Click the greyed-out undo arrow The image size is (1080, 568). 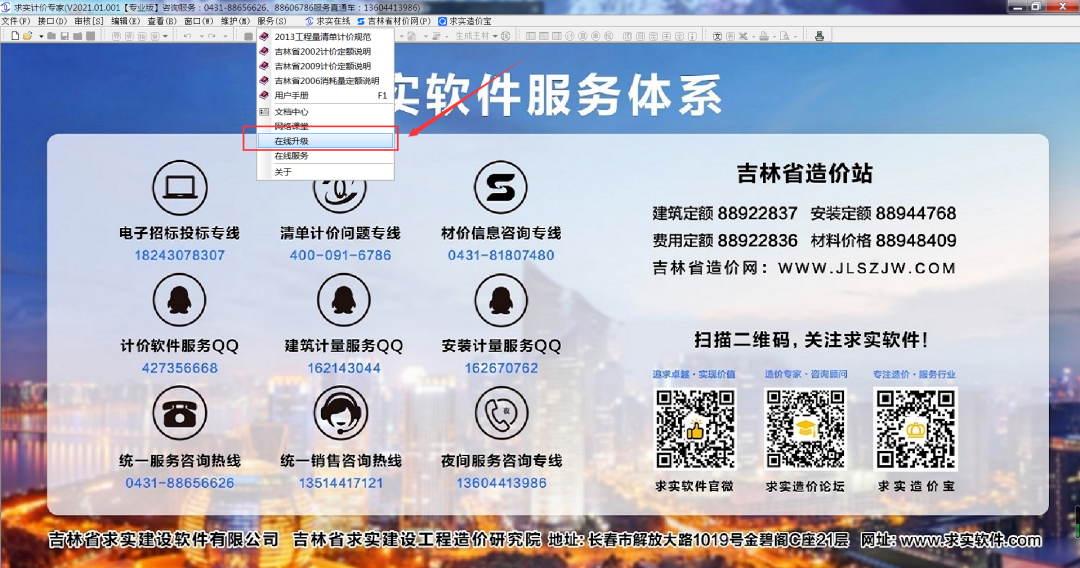(x=187, y=36)
